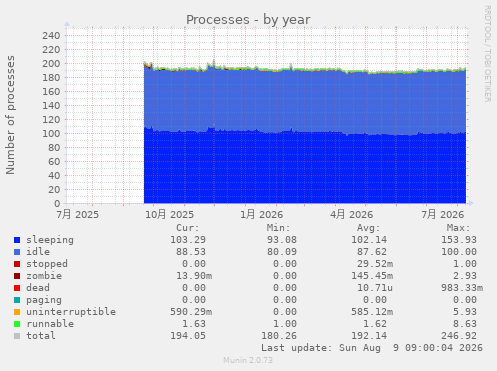Select the 'idle' legend label
The height and width of the screenshot is (371, 497).
coord(38,252)
